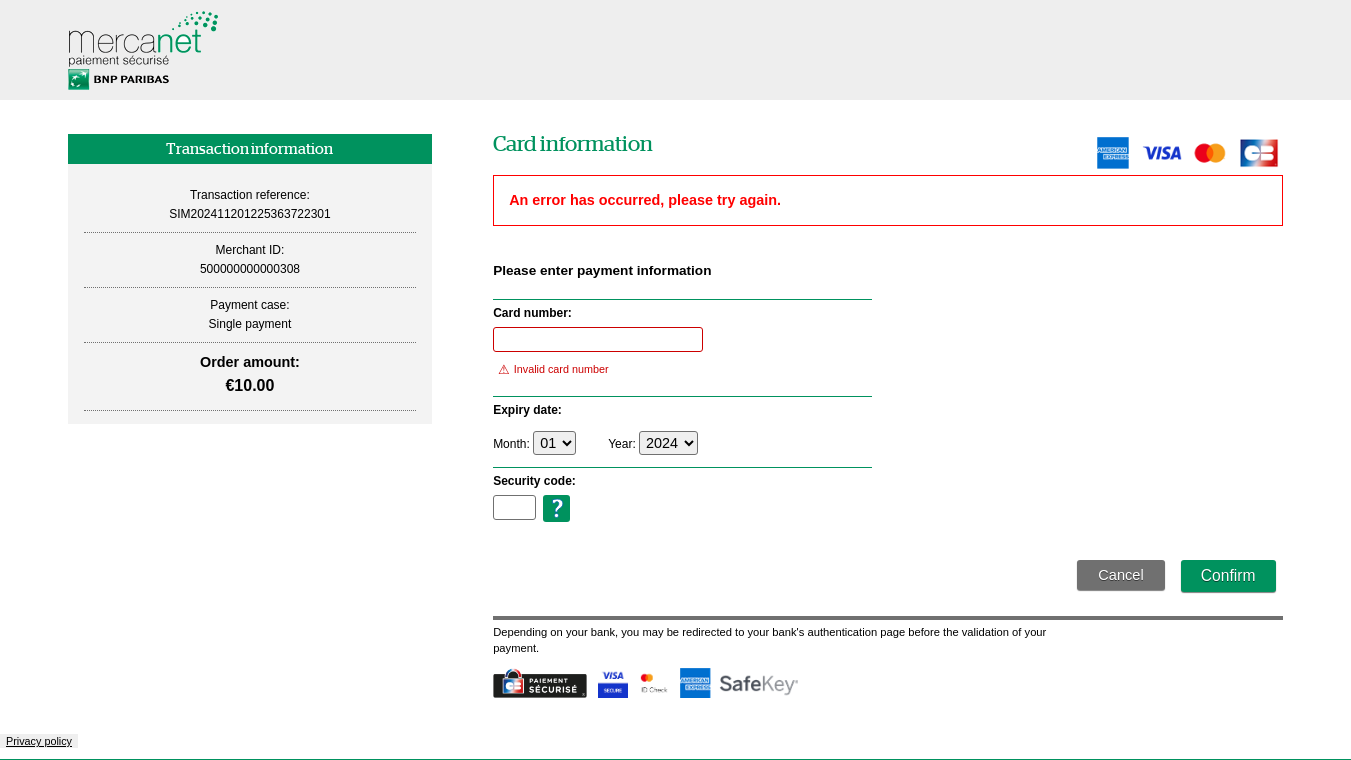The height and width of the screenshot is (760, 1351).
Task: Click inside the Card number field
Action: 597,339
